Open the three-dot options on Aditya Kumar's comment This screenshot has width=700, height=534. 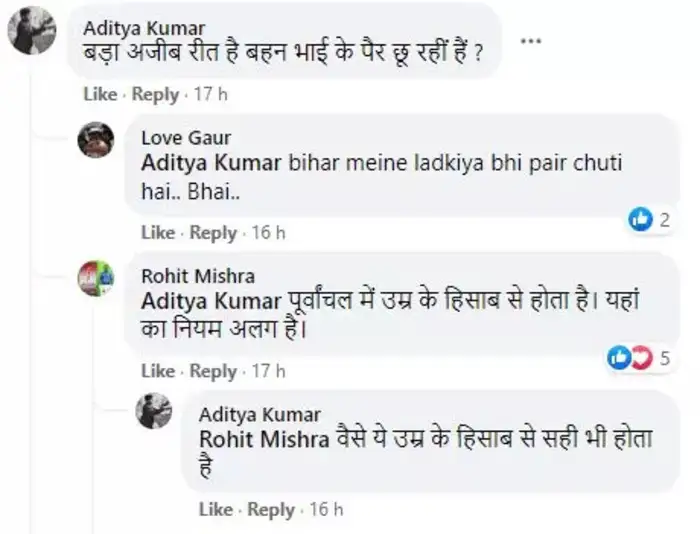coord(531,41)
